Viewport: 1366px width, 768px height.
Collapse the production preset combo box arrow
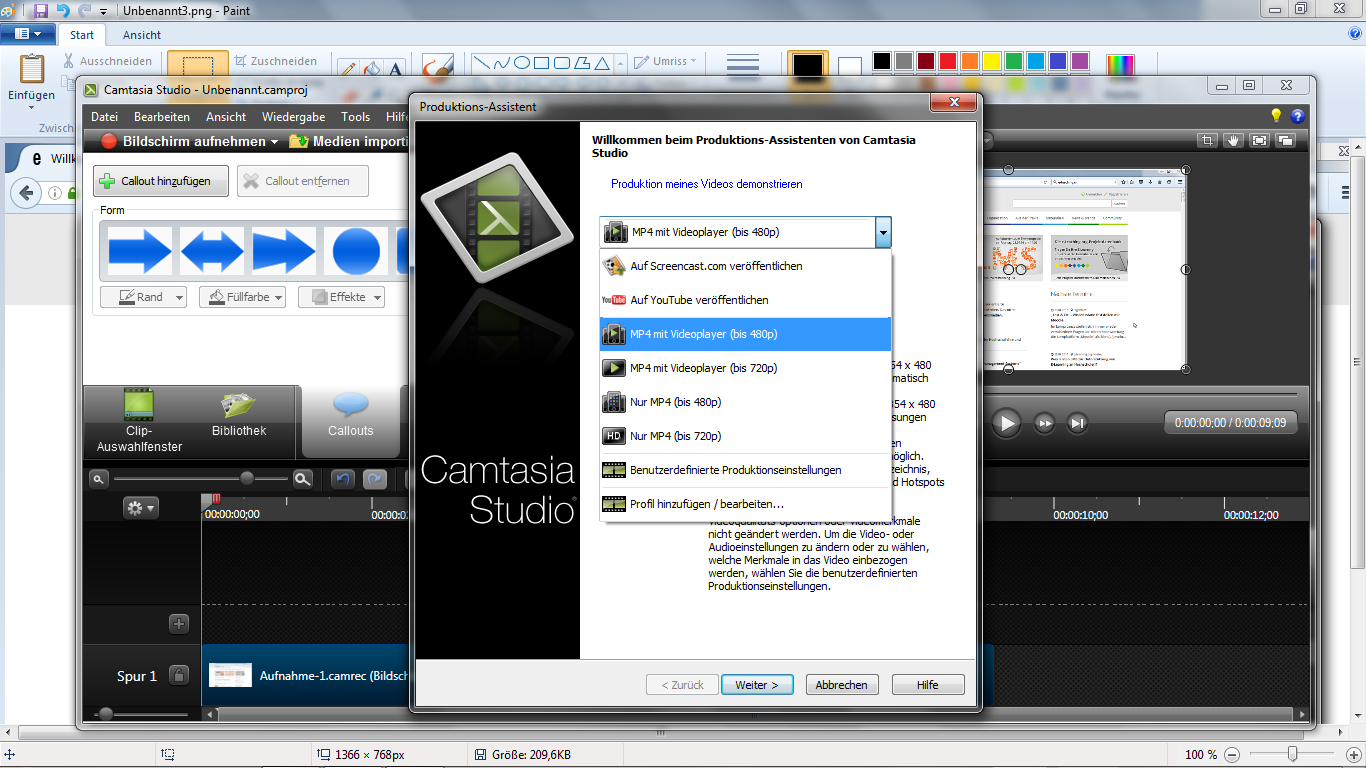point(882,233)
